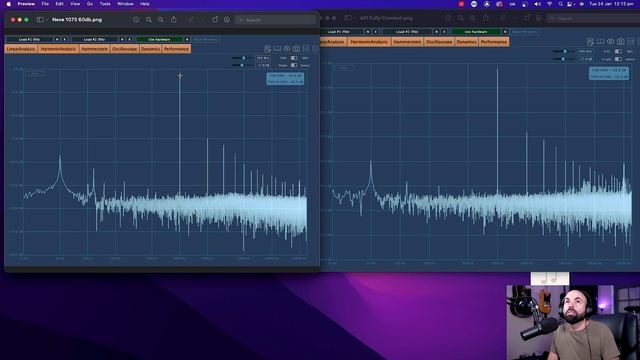Screen dimensions: 640x360
Task: Share the API Fully Cranked.png file
Action: pyautogui.click(x=486, y=18)
